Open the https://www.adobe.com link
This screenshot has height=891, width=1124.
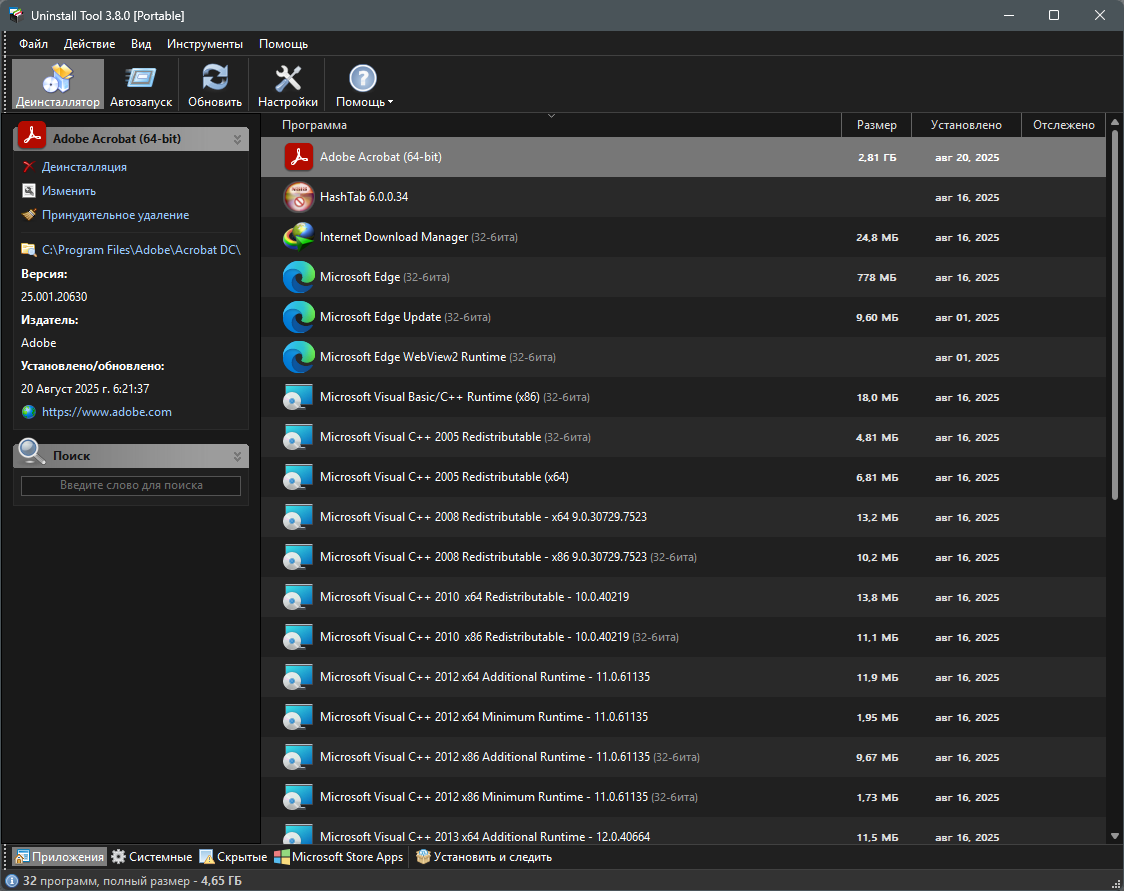tap(106, 412)
